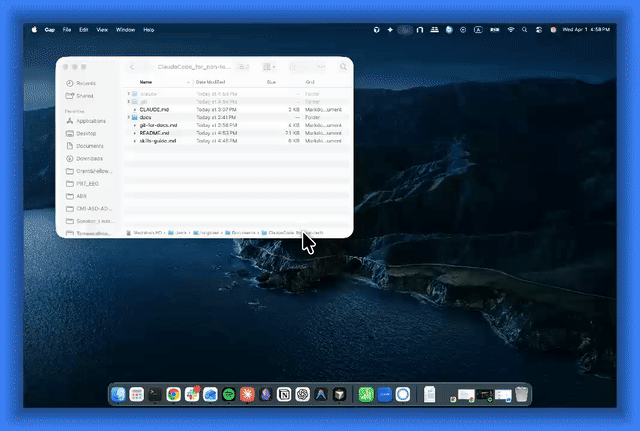
Task: Open the Help menu
Action: tap(149, 30)
